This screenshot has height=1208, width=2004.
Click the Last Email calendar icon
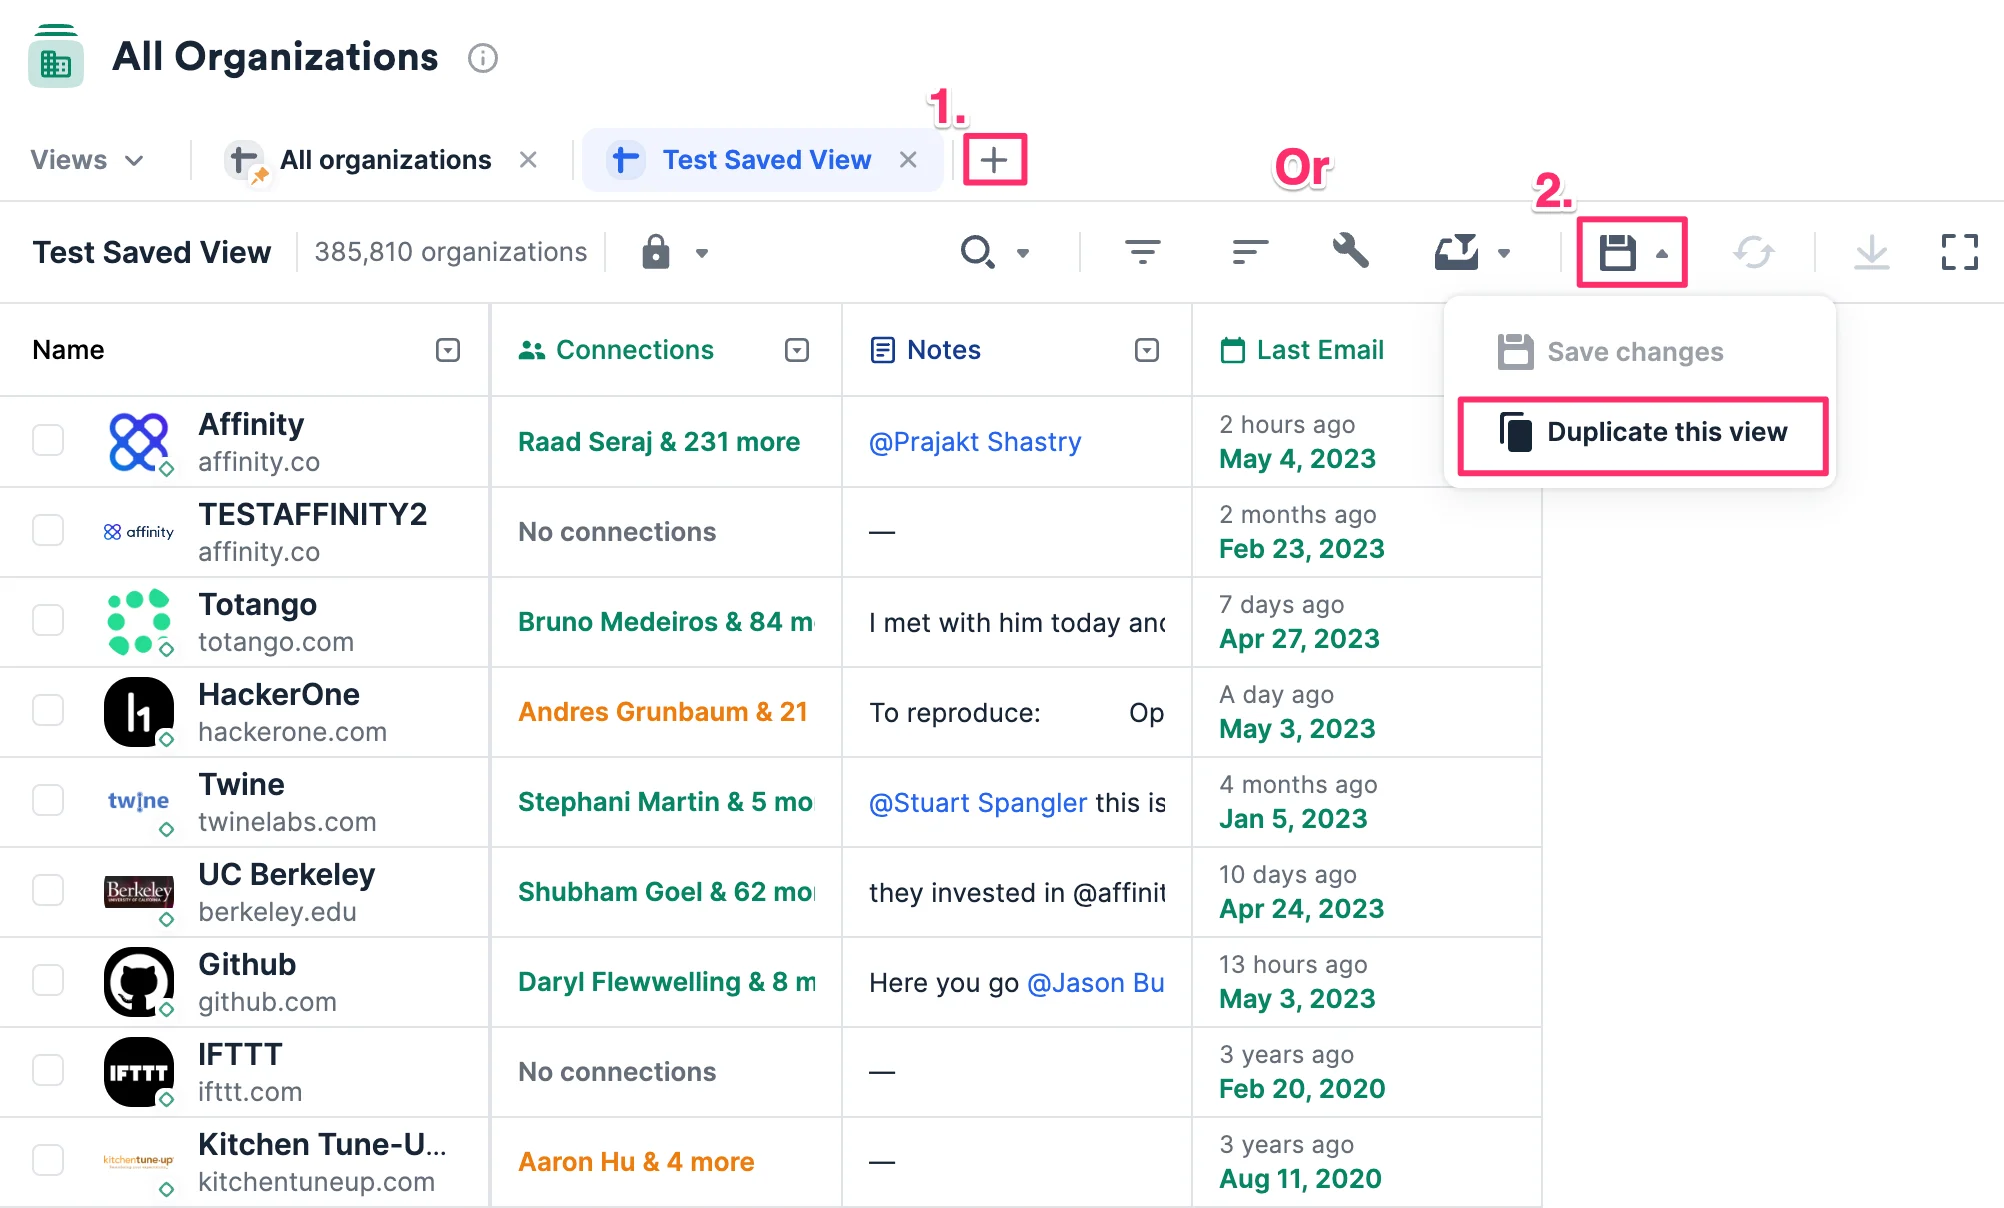point(1233,350)
